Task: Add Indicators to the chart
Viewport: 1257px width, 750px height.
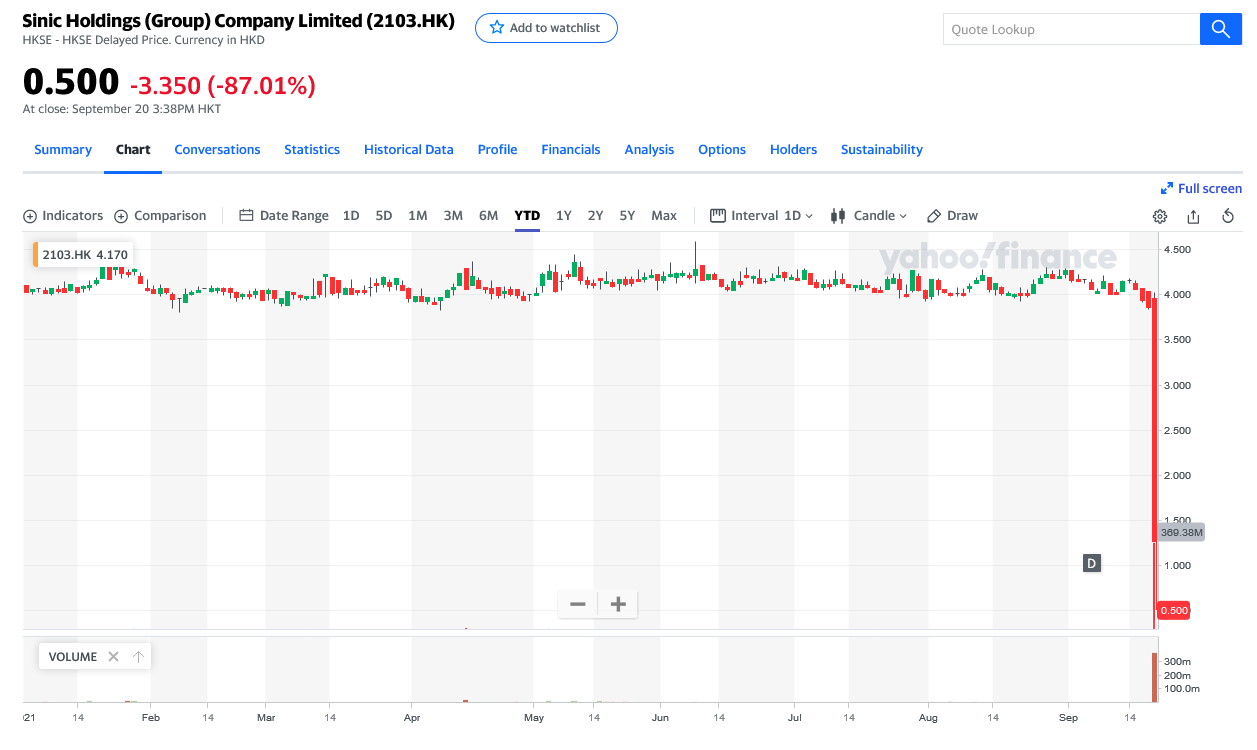Action: 63,215
